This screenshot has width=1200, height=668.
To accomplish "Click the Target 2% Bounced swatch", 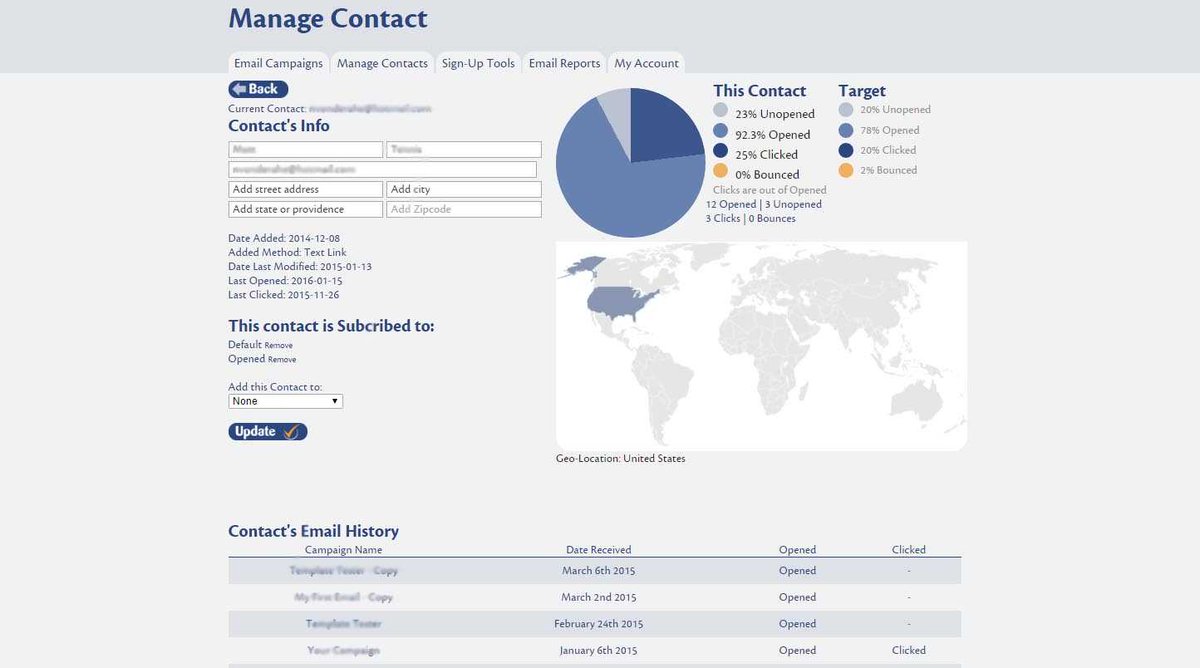I will pos(846,170).
